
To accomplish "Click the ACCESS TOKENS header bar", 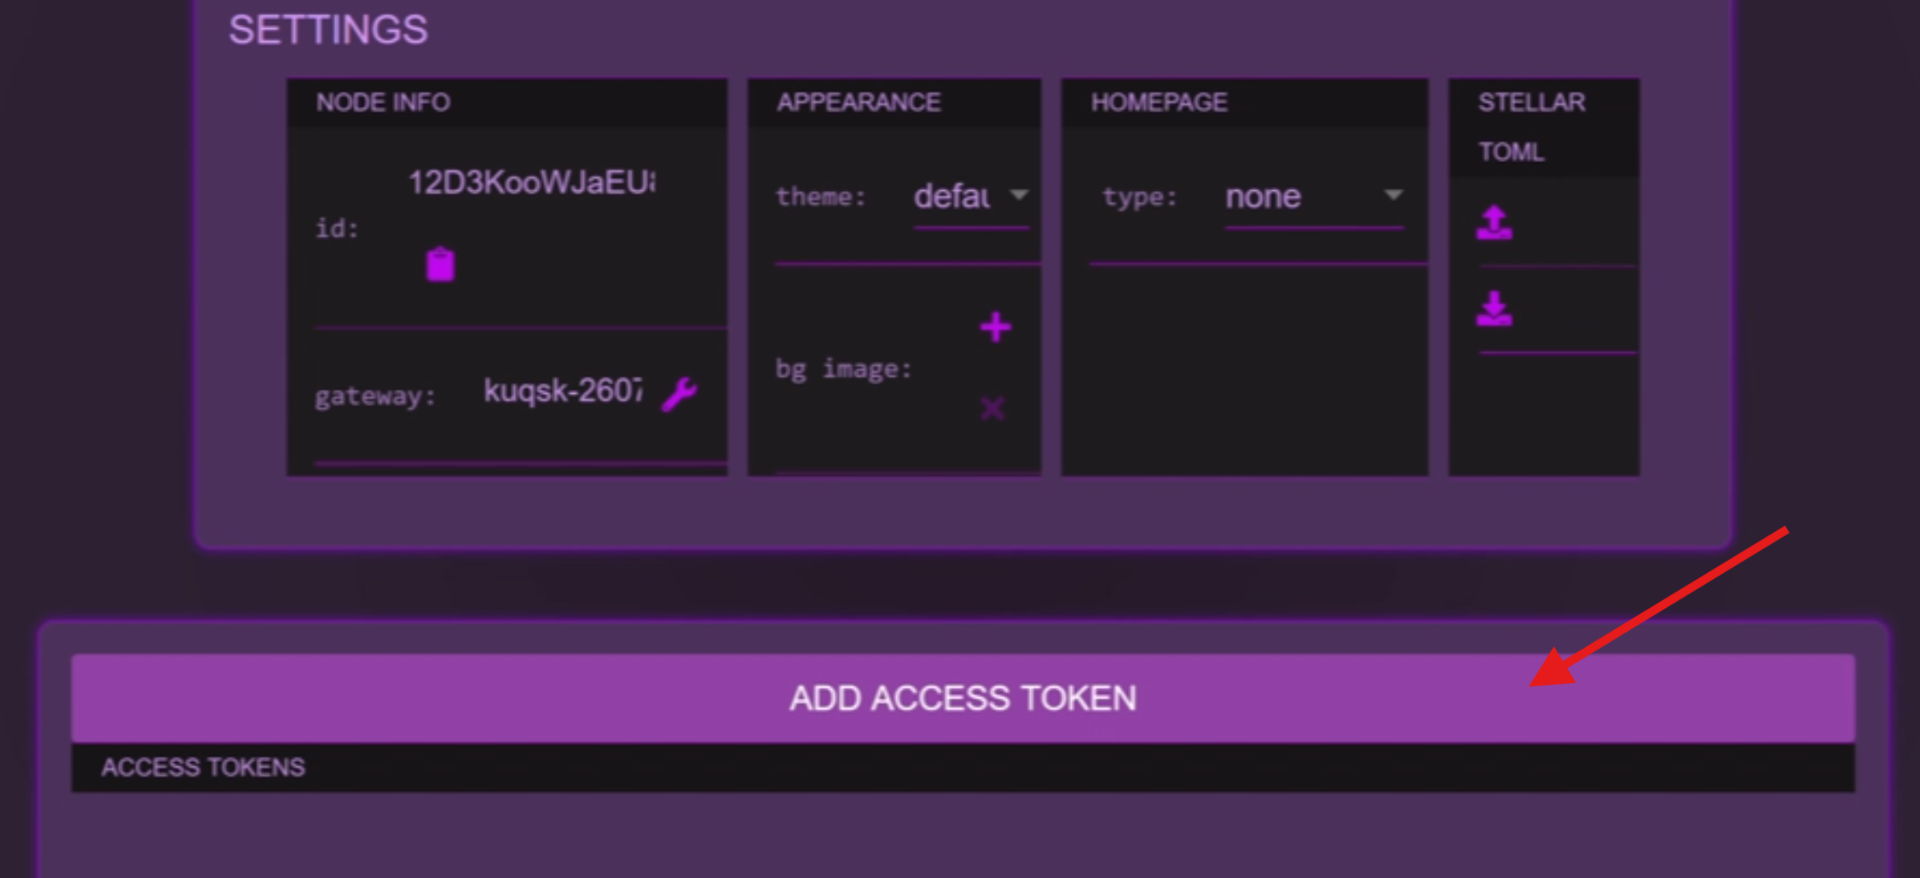I will [962, 767].
